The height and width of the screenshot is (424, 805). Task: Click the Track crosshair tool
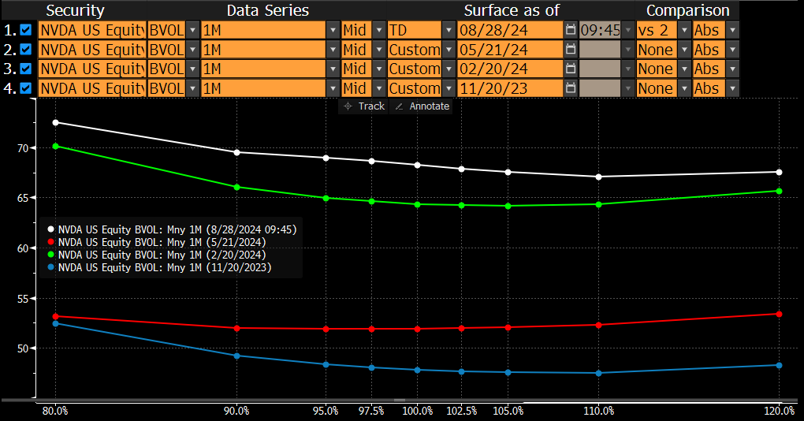[364, 106]
